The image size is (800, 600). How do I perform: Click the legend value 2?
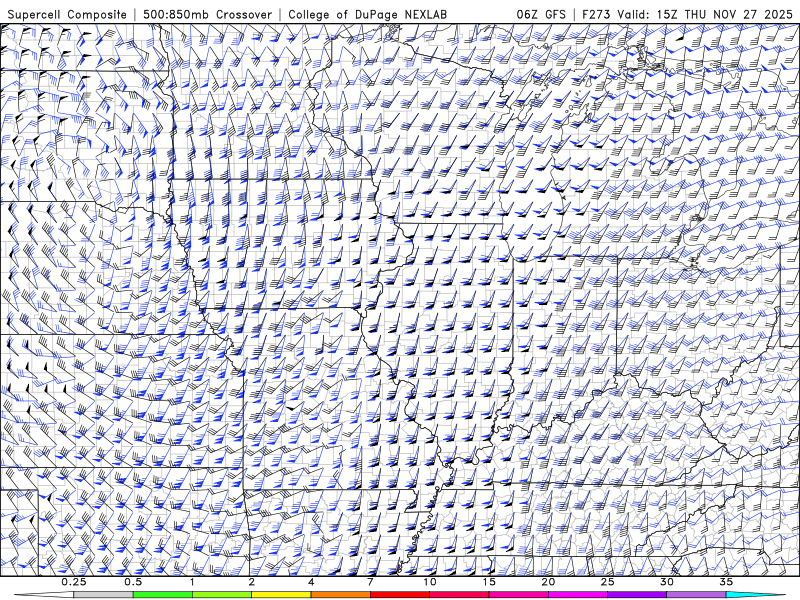point(252,582)
